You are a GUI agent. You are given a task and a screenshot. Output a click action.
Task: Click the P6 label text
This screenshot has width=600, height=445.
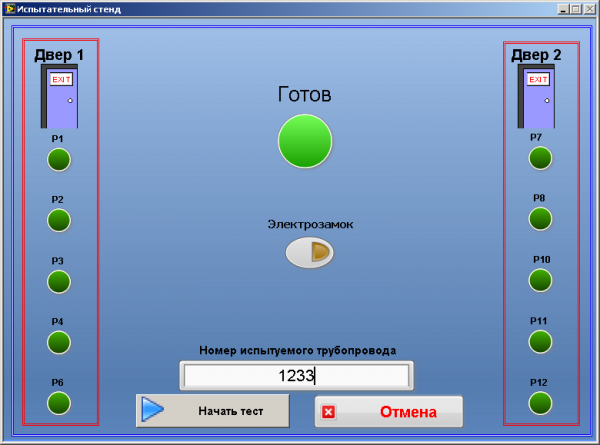(x=57, y=382)
